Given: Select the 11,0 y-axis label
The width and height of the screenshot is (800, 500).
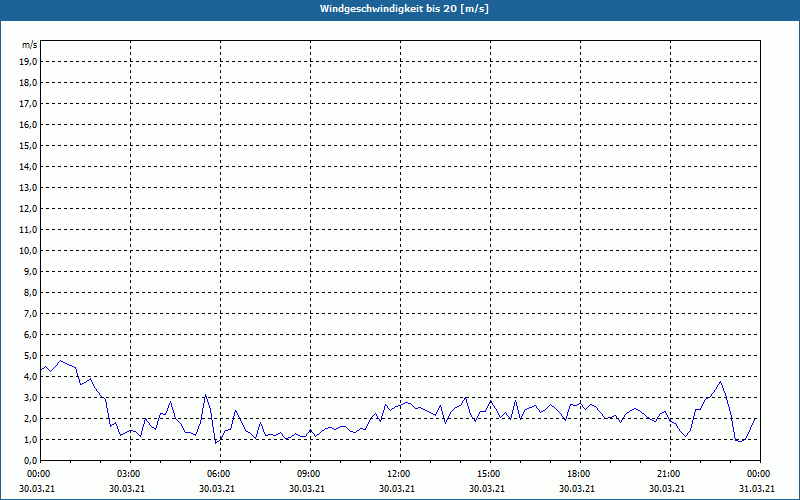Looking at the screenshot, I should pyautogui.click(x=28, y=230).
